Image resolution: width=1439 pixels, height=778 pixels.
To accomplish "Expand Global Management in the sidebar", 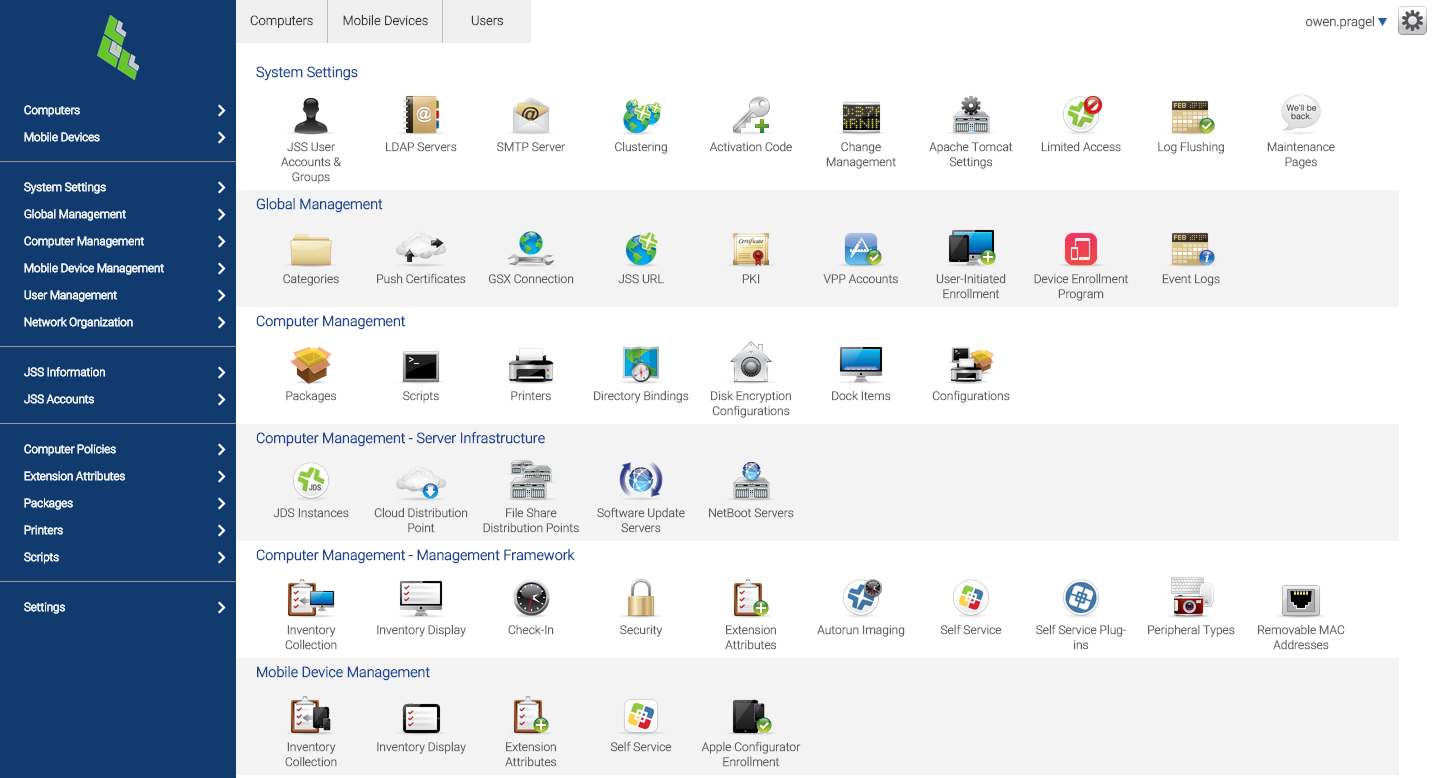I will tap(118, 215).
